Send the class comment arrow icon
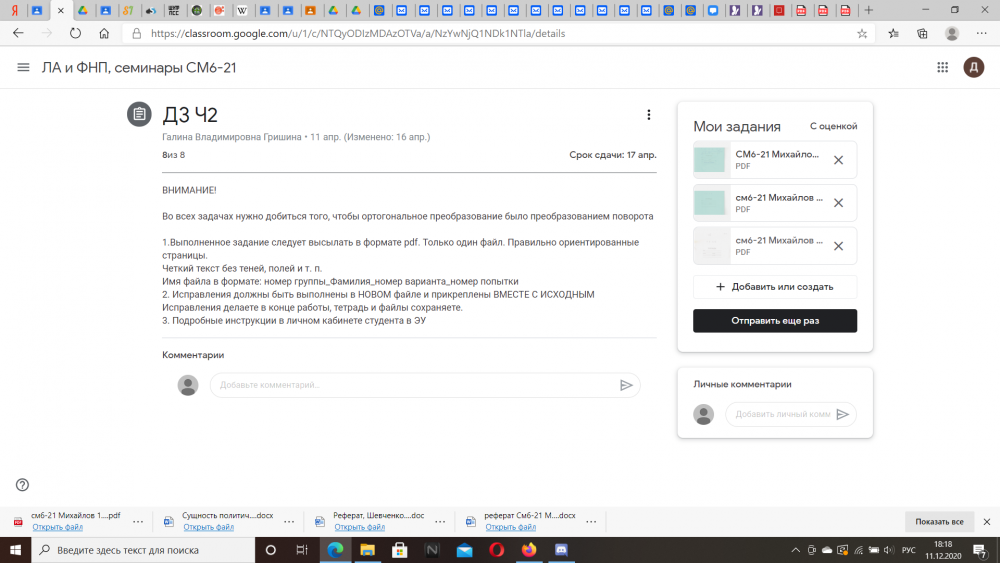Viewport: 1000px width, 563px height. [626, 385]
